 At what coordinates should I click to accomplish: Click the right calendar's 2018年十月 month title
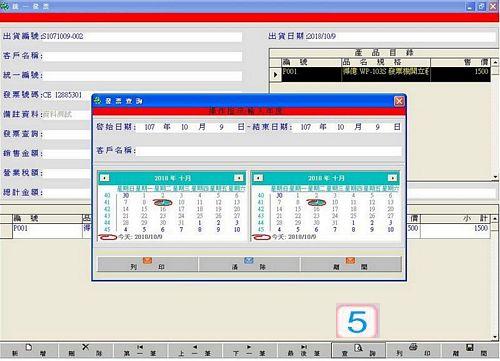[326, 178]
